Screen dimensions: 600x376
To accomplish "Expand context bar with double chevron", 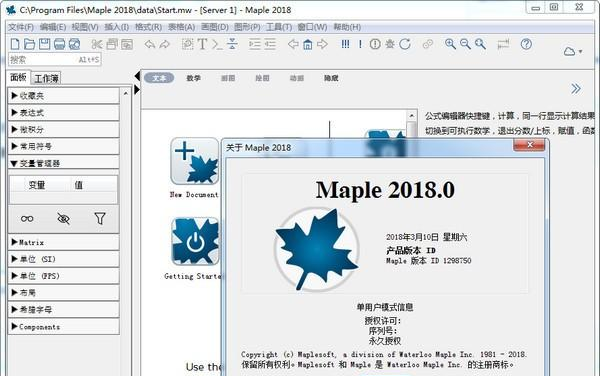I will [576, 89].
